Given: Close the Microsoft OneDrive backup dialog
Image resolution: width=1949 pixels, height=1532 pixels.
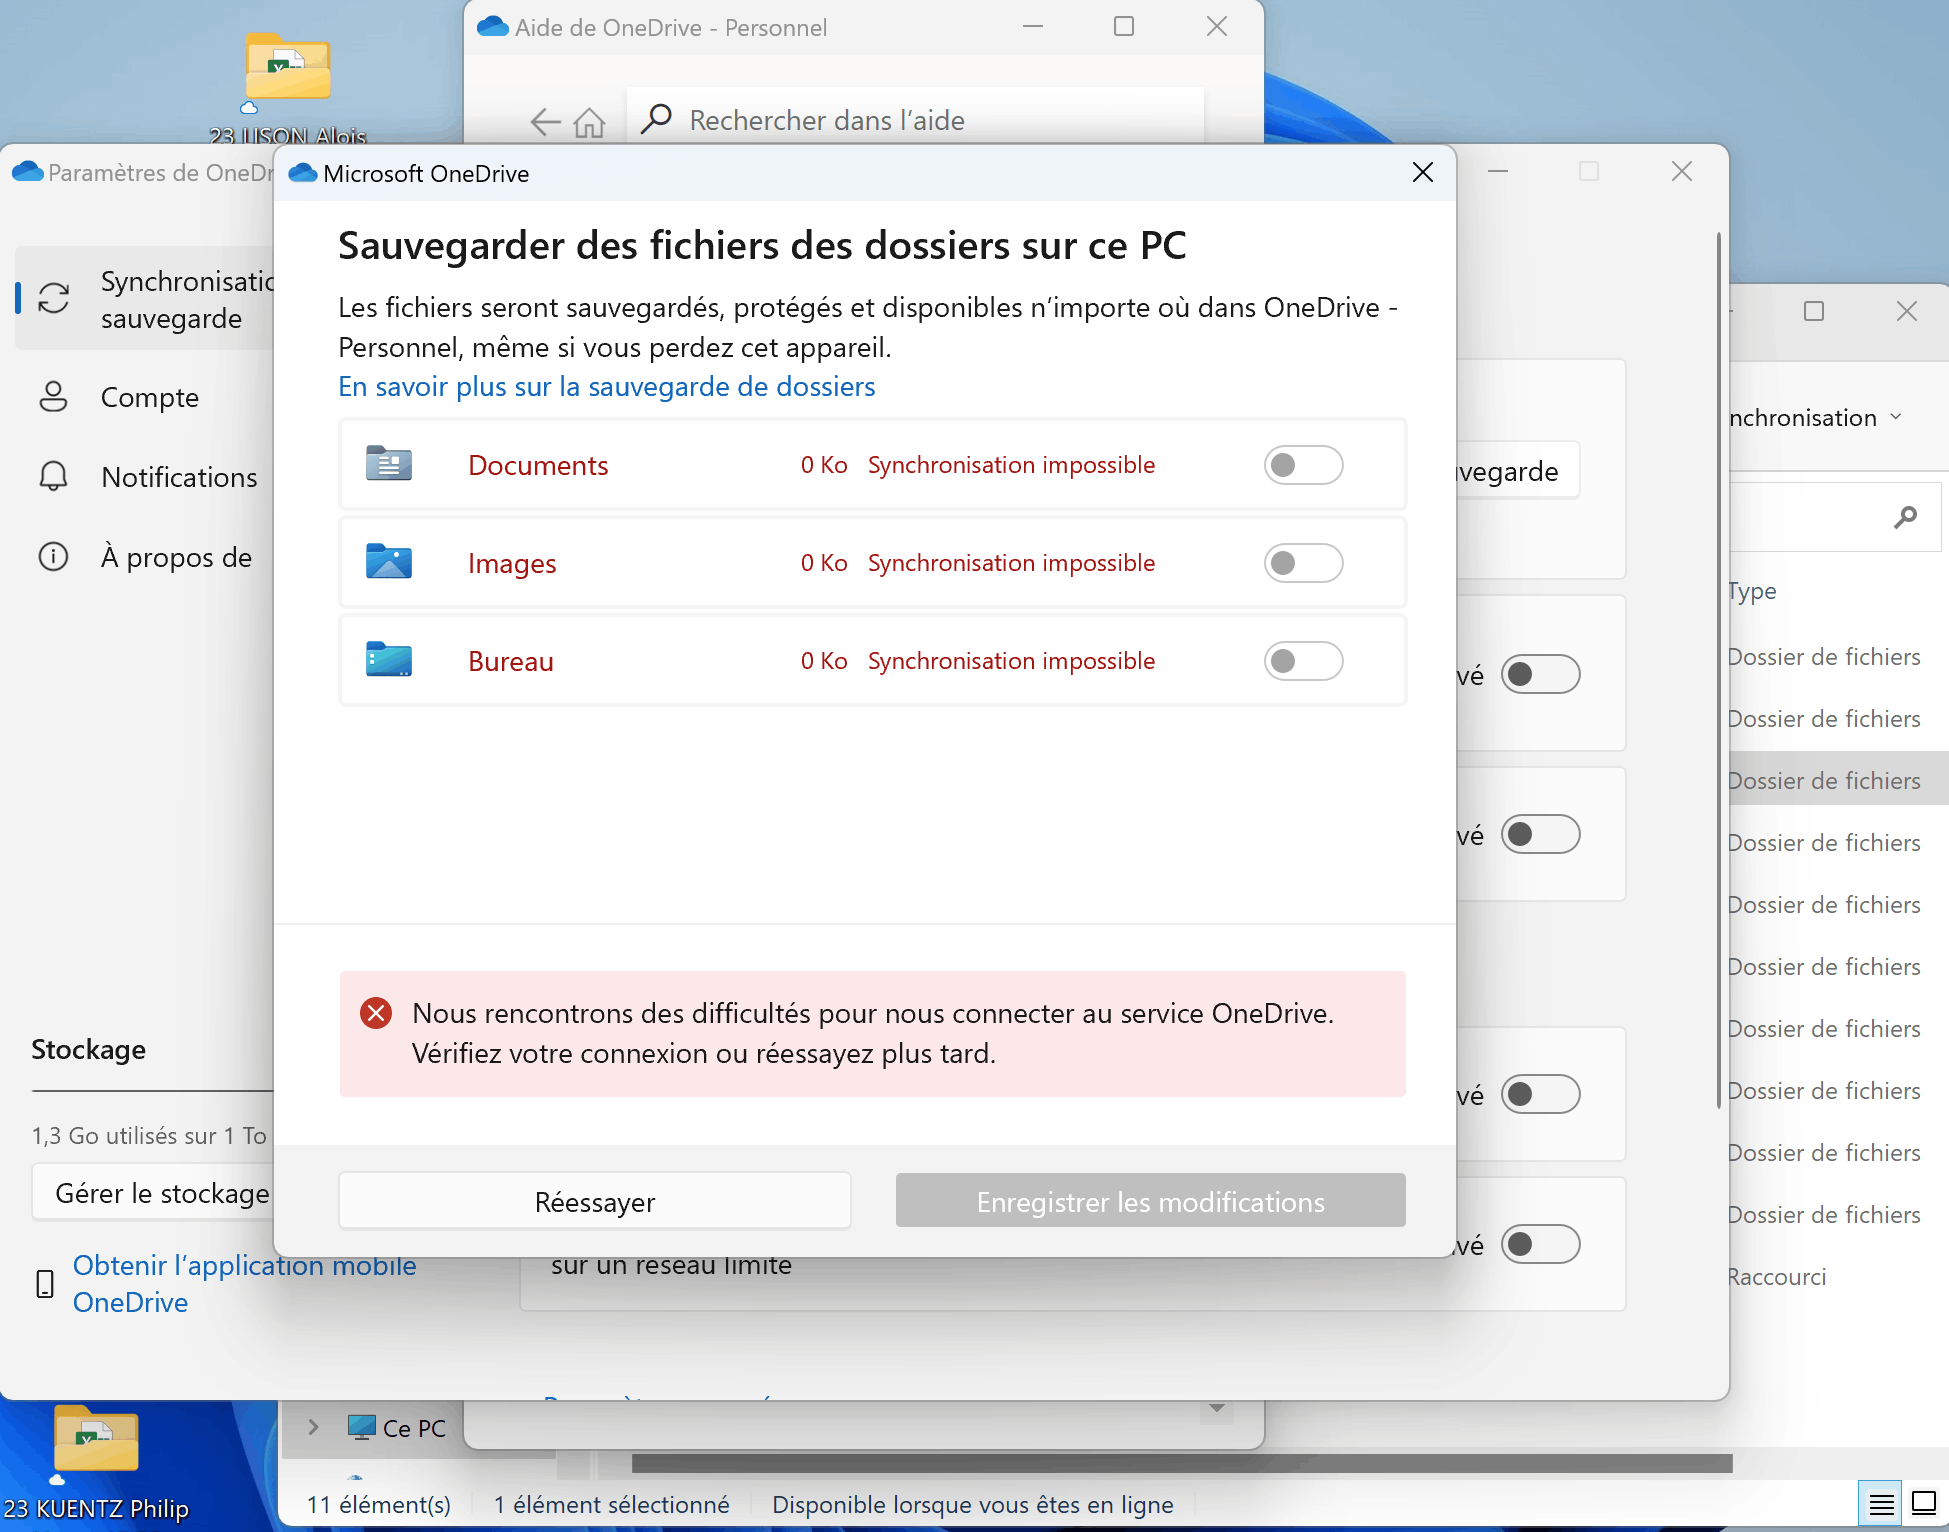Looking at the screenshot, I should [1423, 173].
